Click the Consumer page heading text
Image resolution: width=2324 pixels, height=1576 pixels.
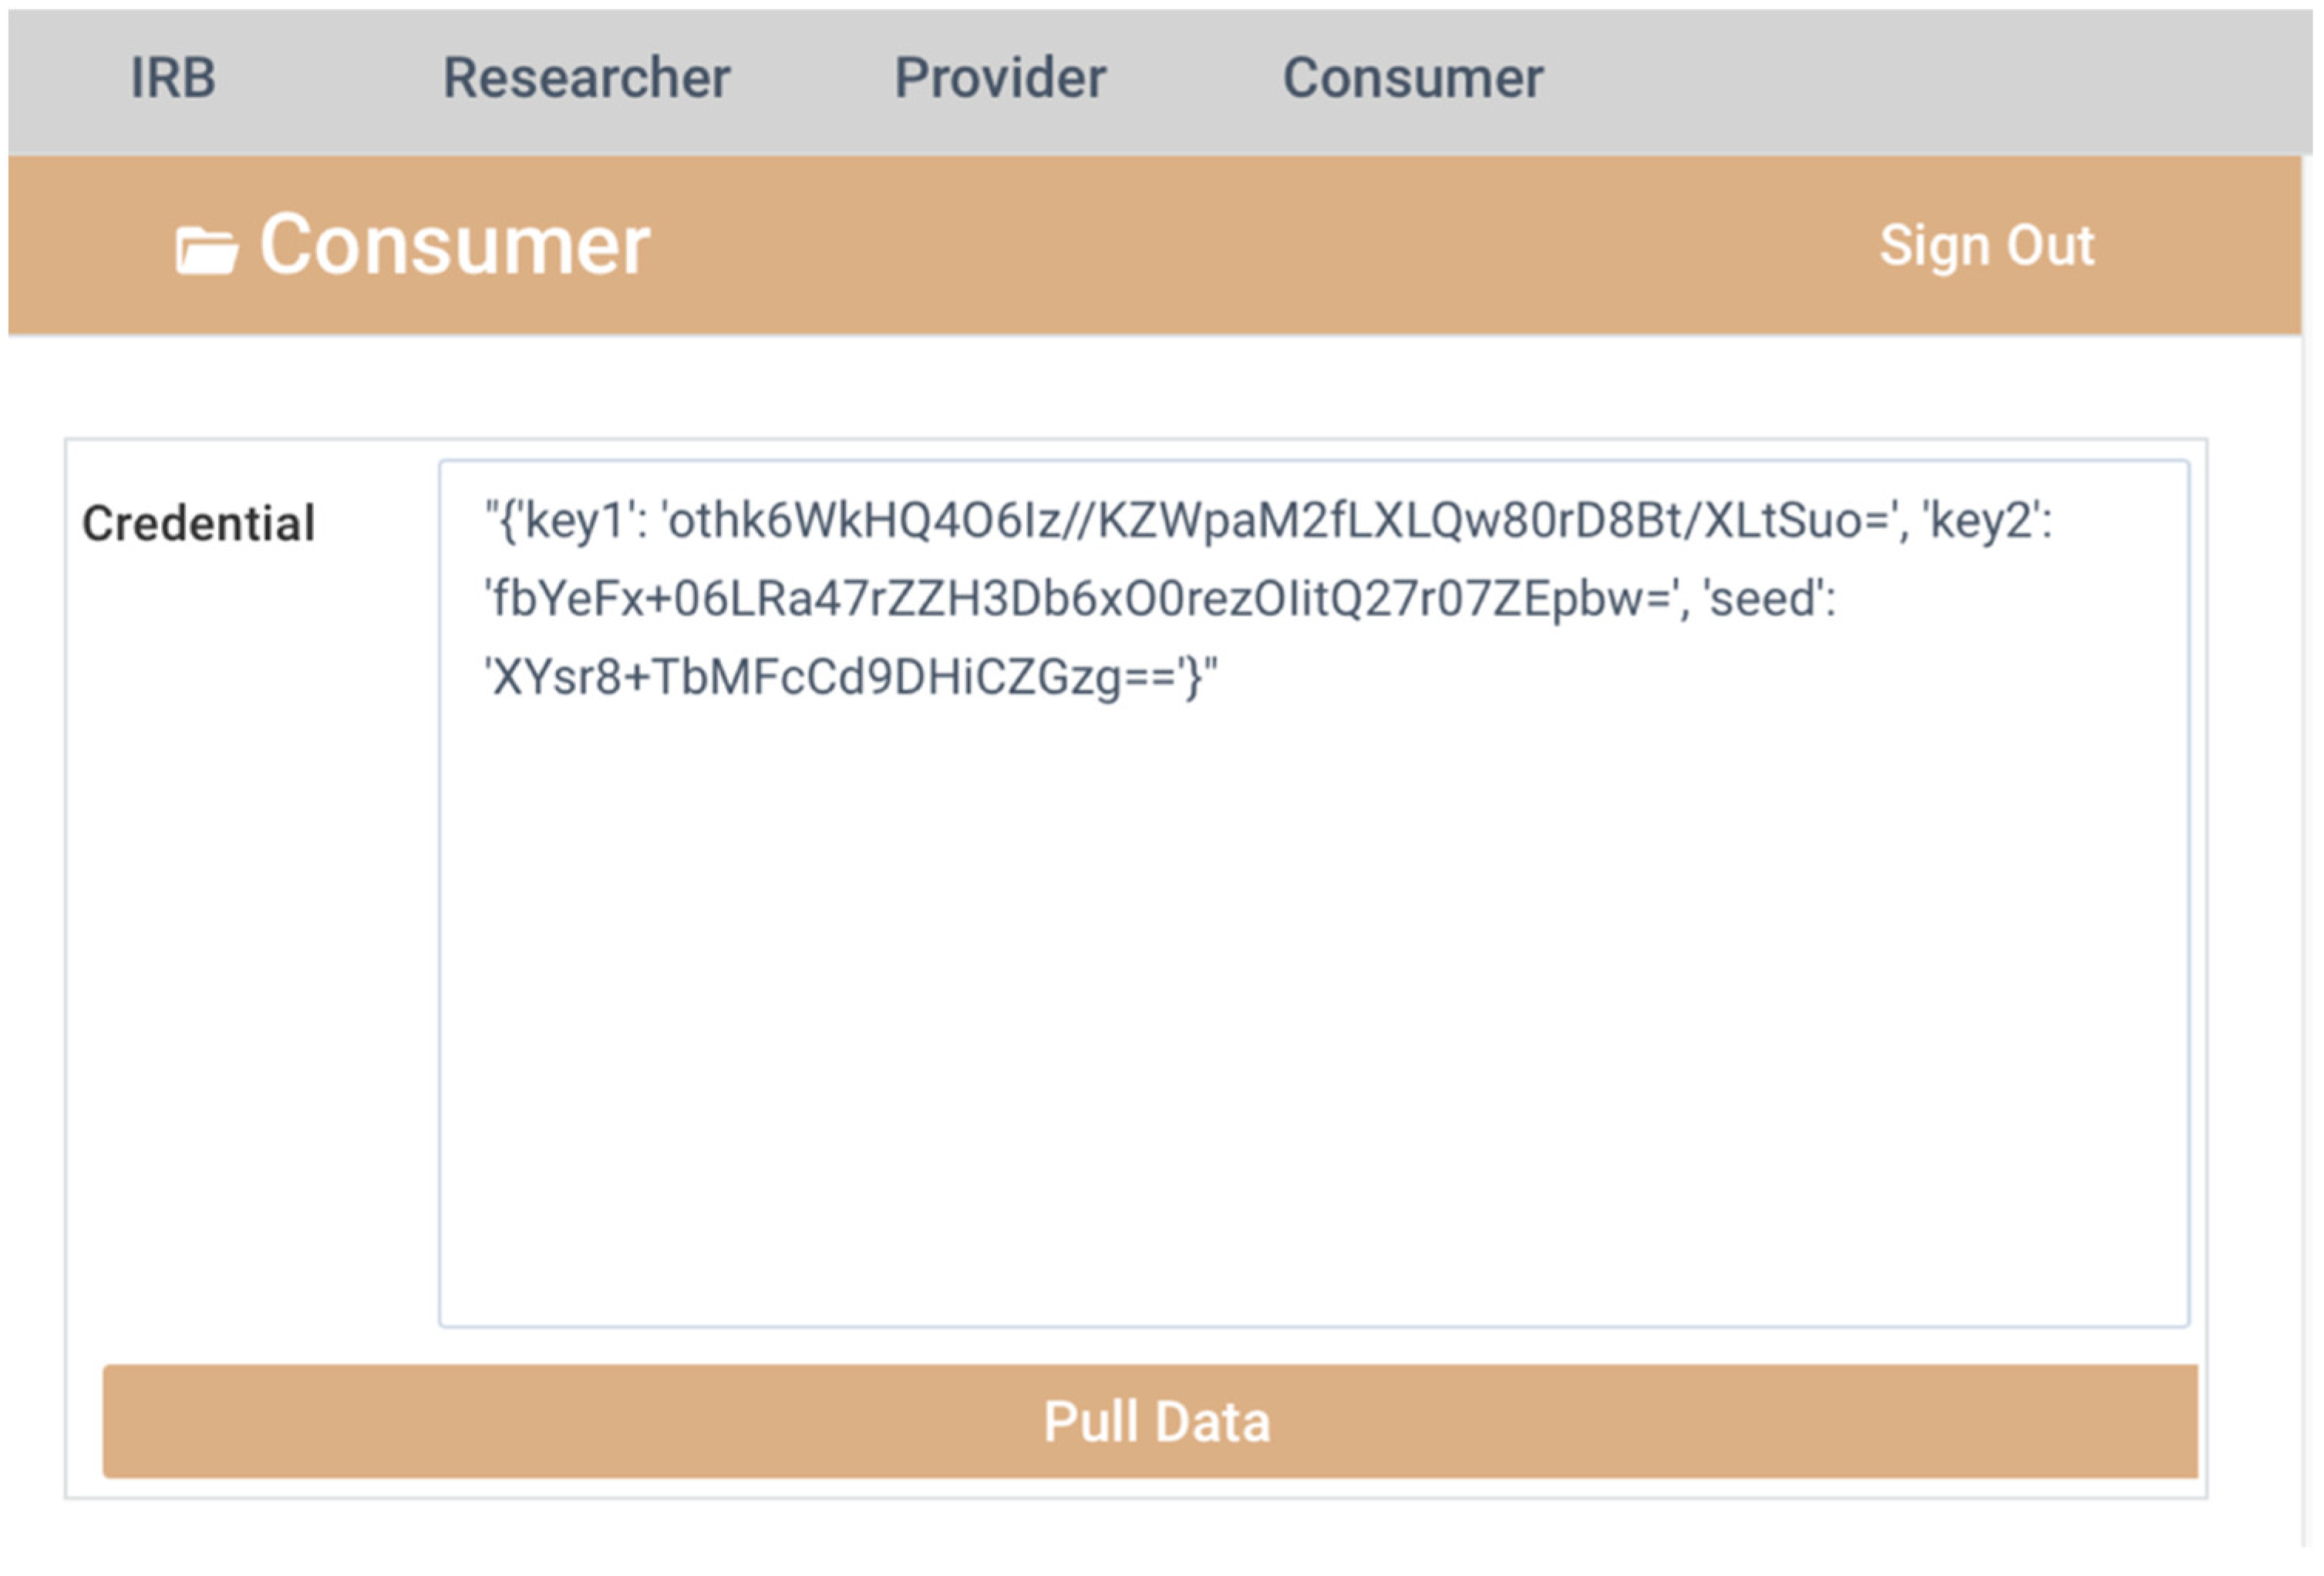coord(455,246)
